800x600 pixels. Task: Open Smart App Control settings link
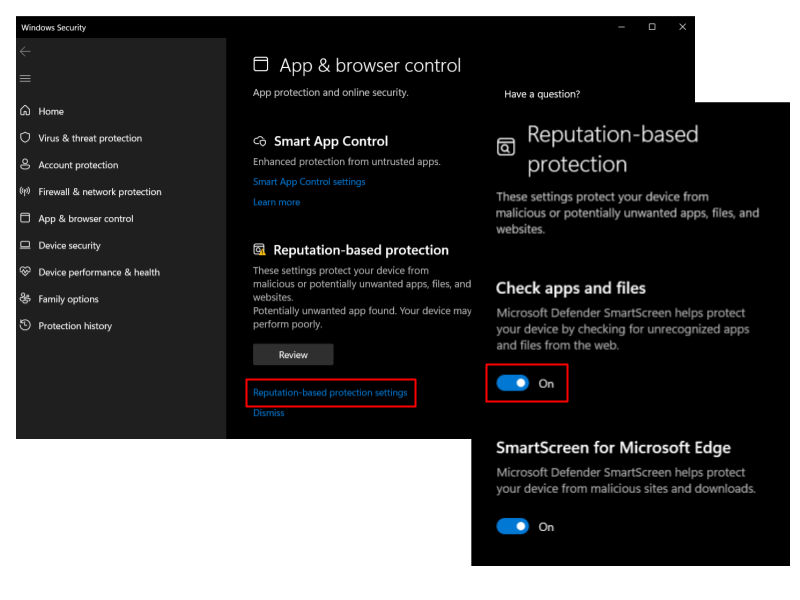coord(309,182)
